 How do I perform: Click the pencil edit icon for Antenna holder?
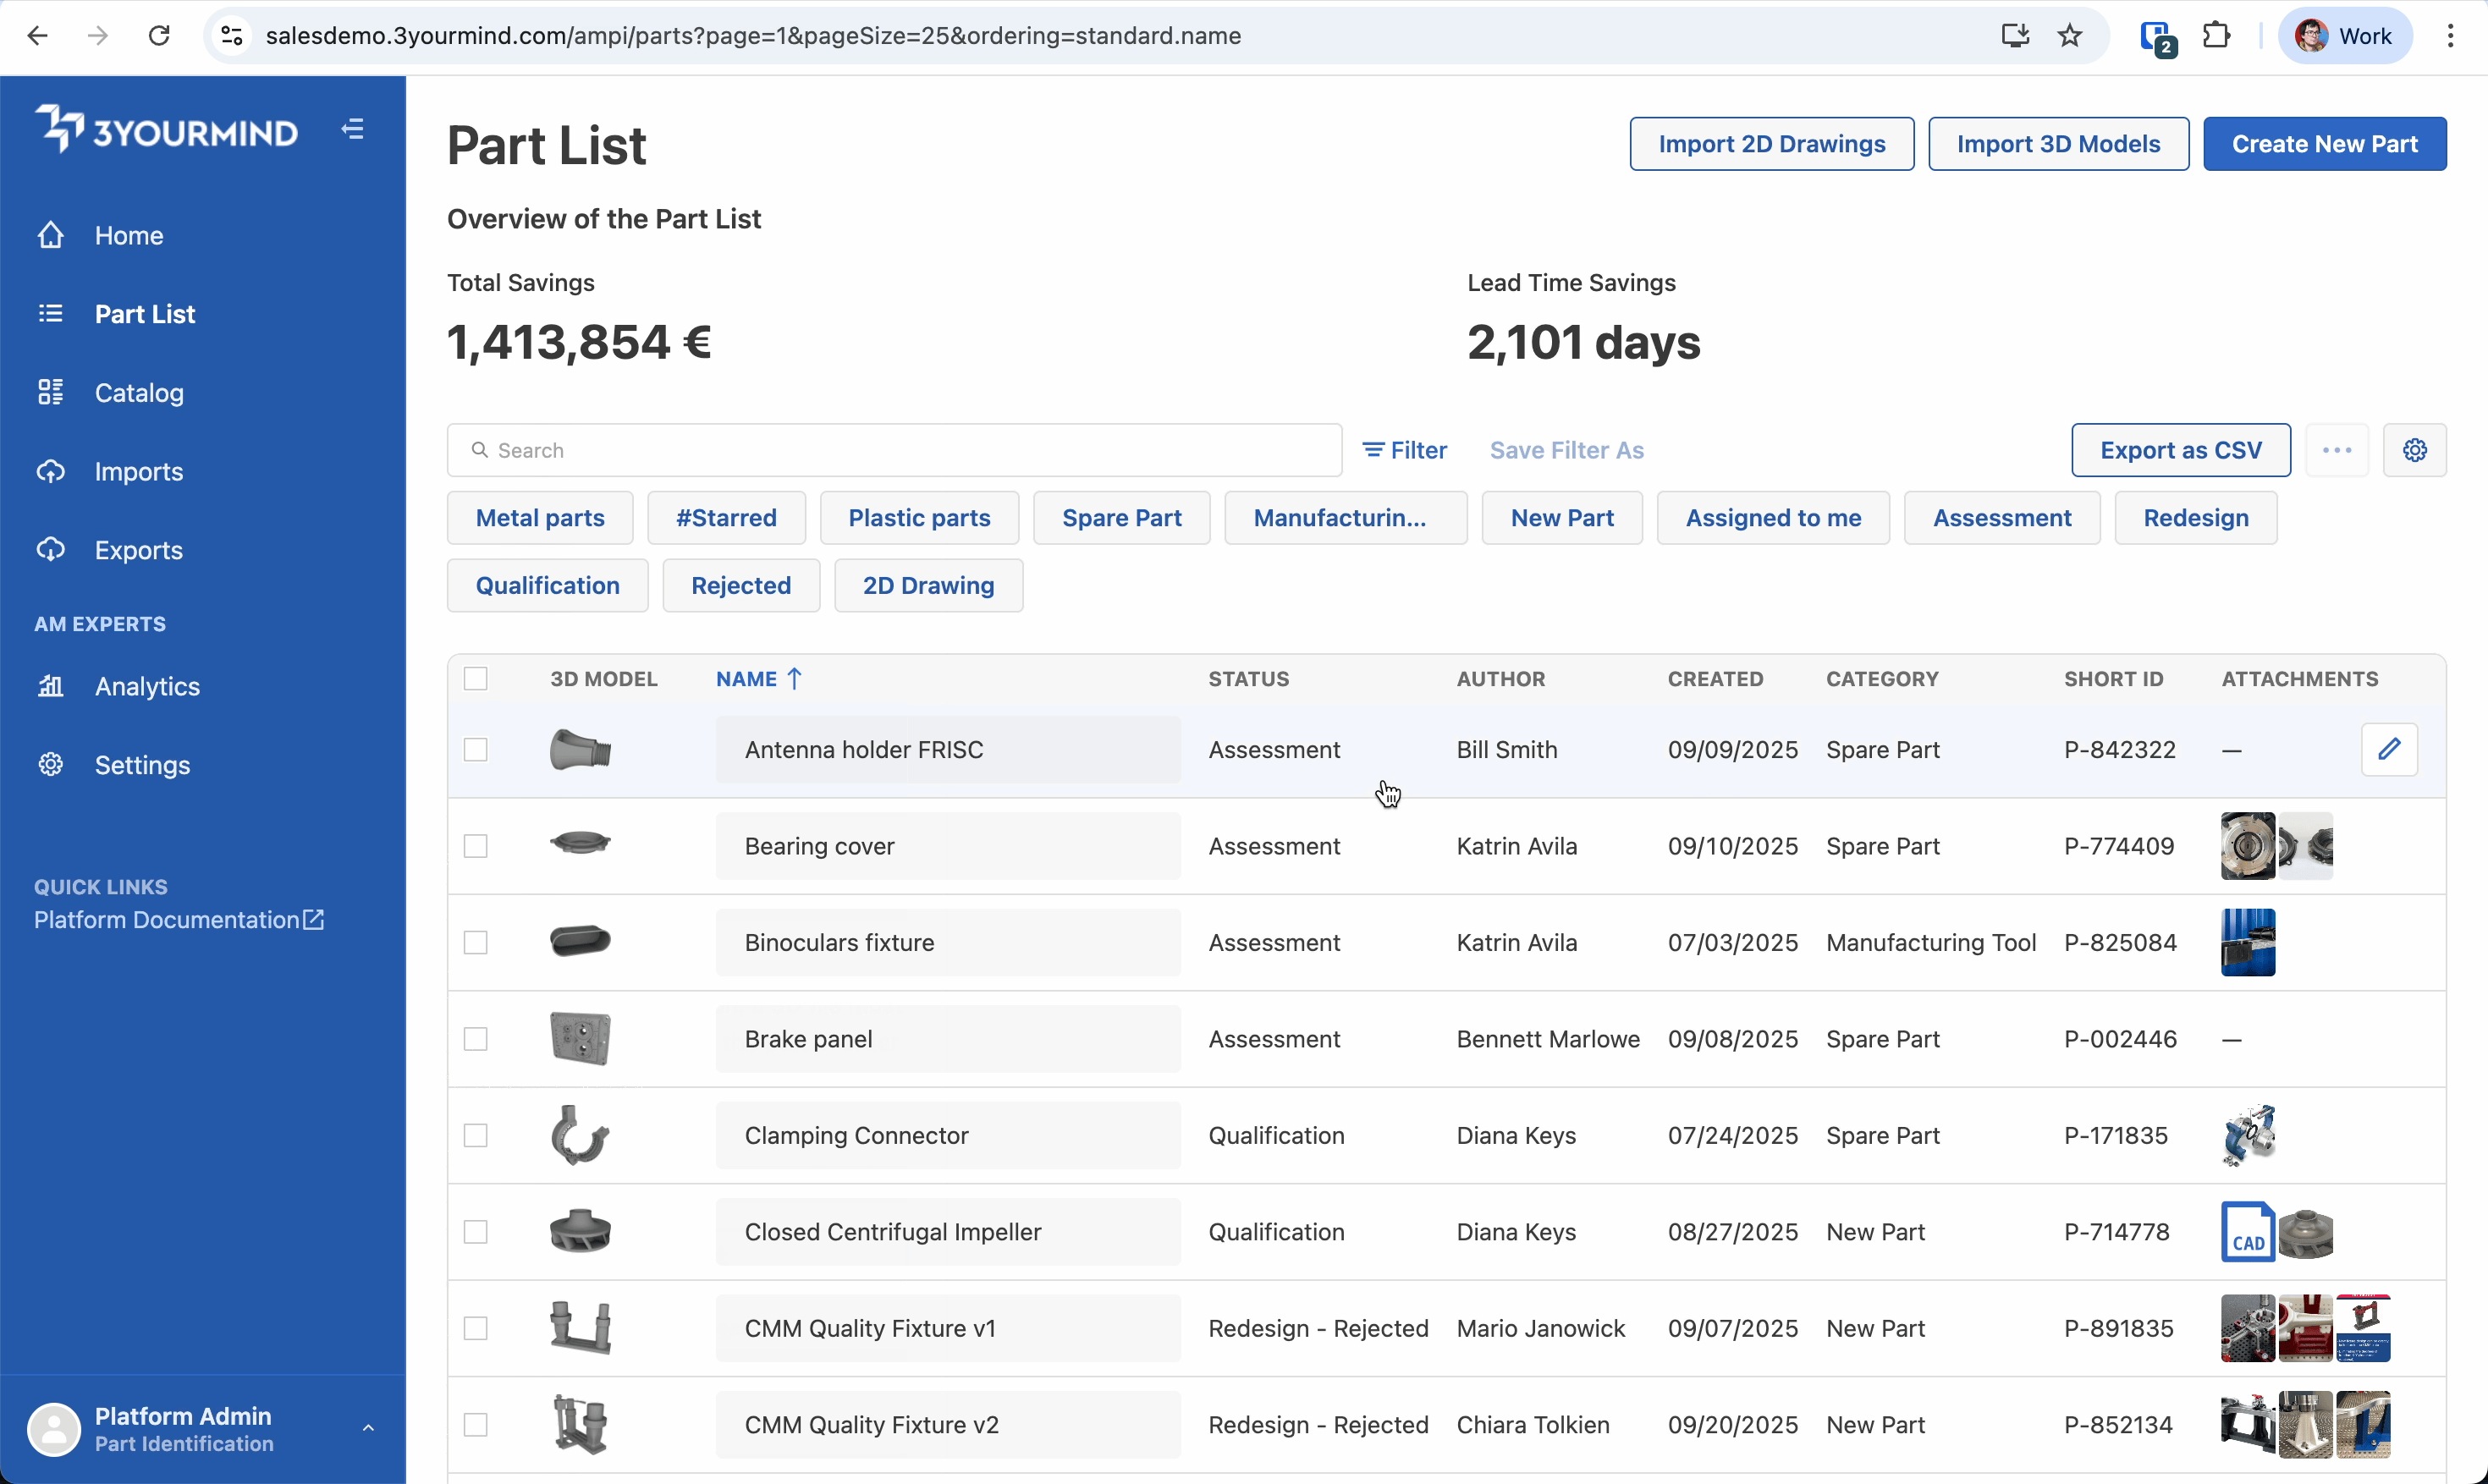pos(2388,749)
